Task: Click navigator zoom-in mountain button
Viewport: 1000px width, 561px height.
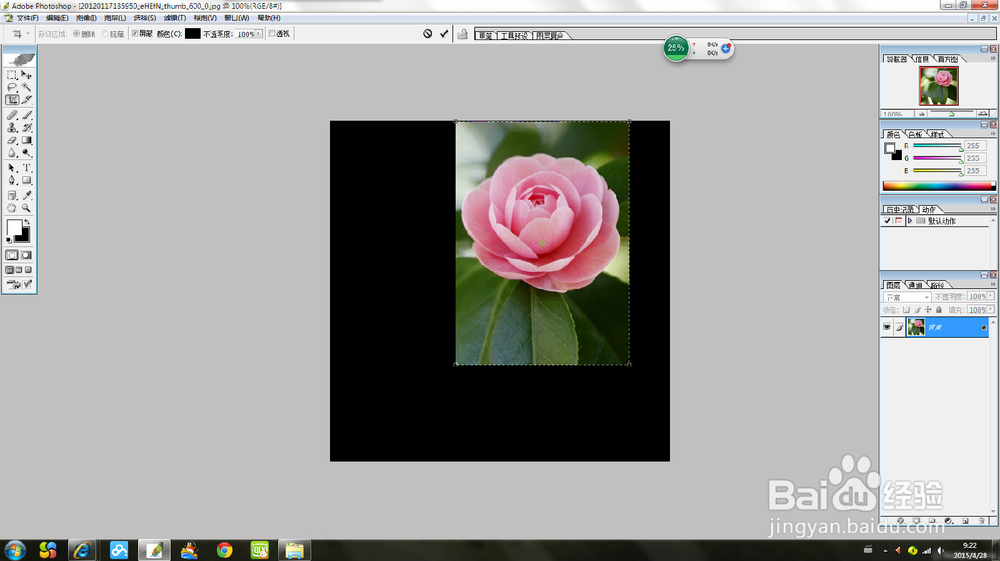Action: [983, 113]
